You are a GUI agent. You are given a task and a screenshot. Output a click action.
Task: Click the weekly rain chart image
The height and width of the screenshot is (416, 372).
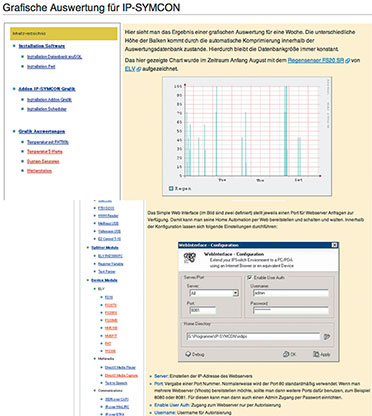(247, 136)
